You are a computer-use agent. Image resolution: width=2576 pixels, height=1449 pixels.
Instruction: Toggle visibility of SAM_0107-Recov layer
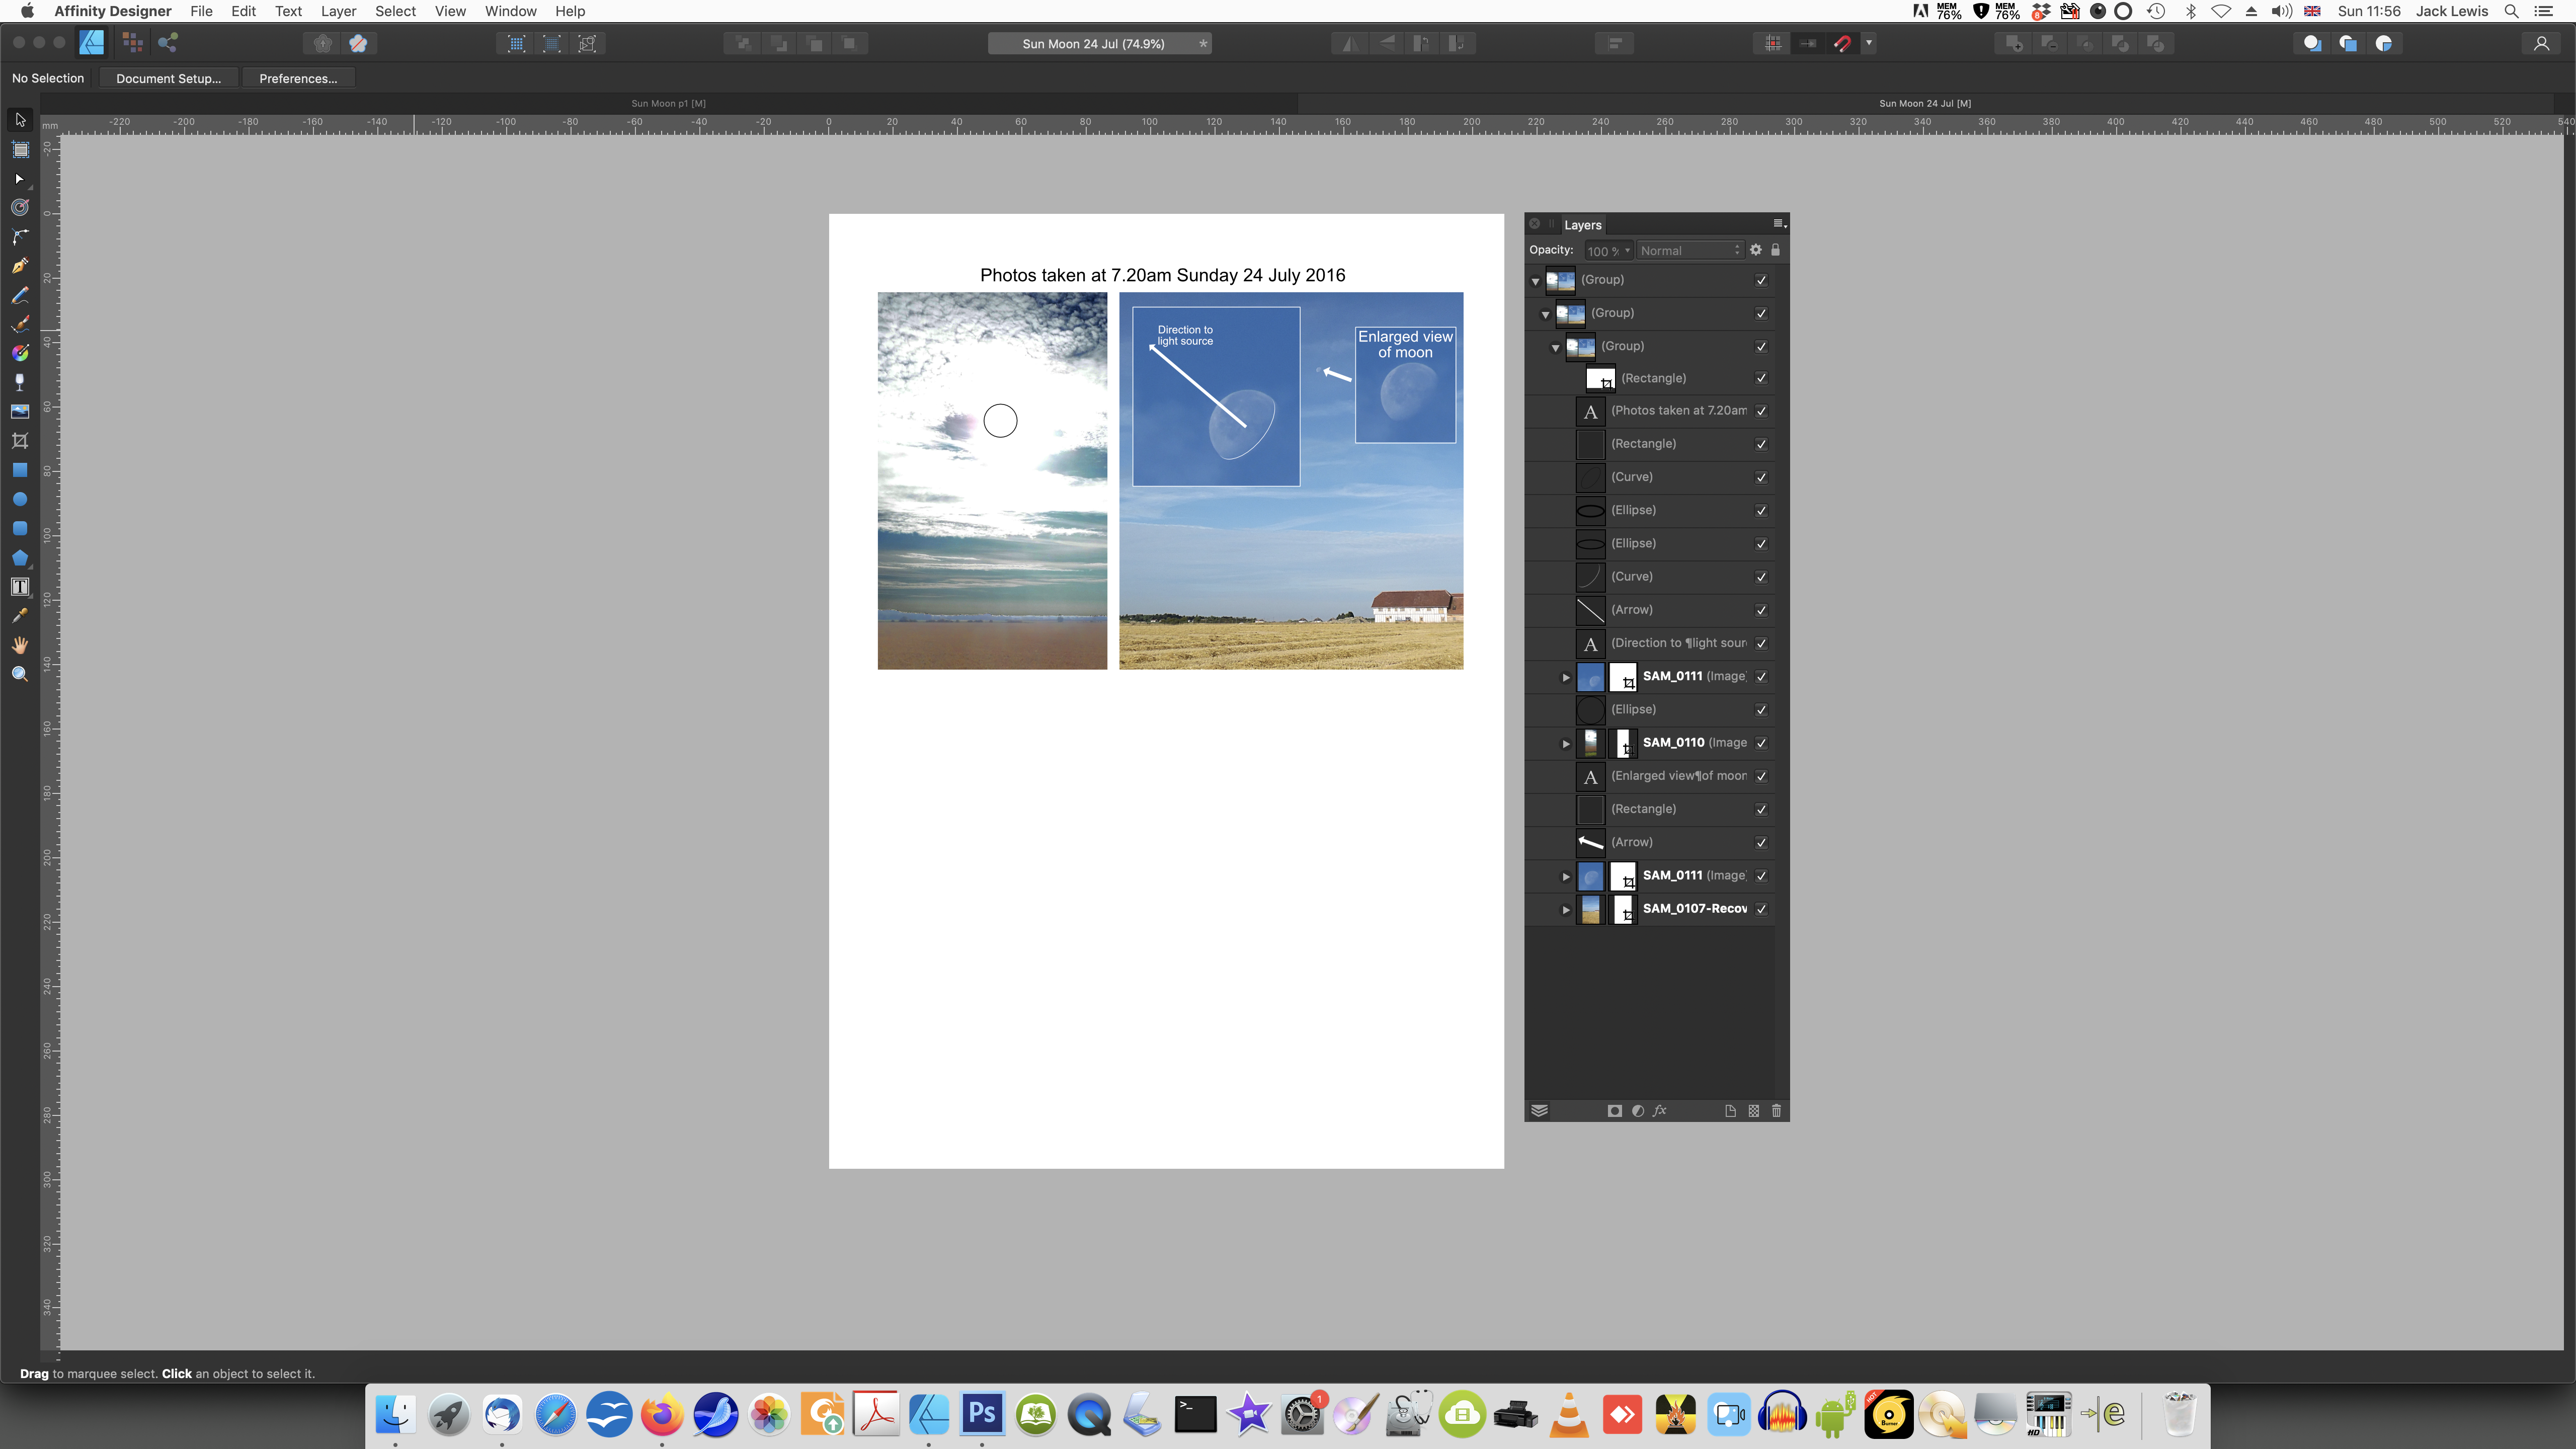point(1761,909)
